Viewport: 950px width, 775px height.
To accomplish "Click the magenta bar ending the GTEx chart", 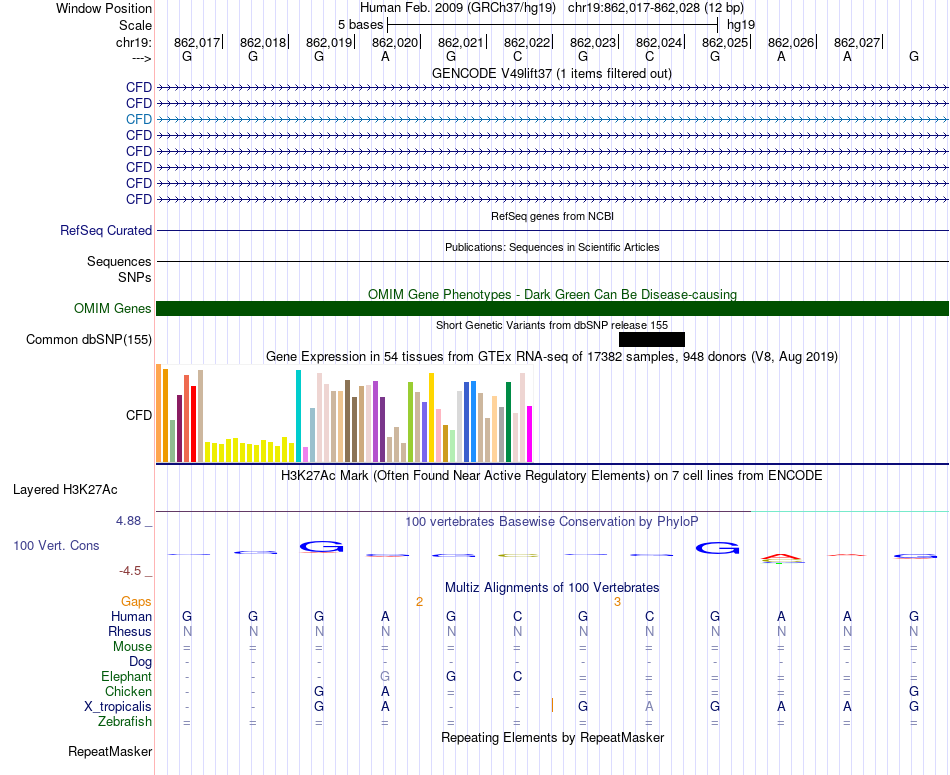I will pyautogui.click(x=529, y=433).
